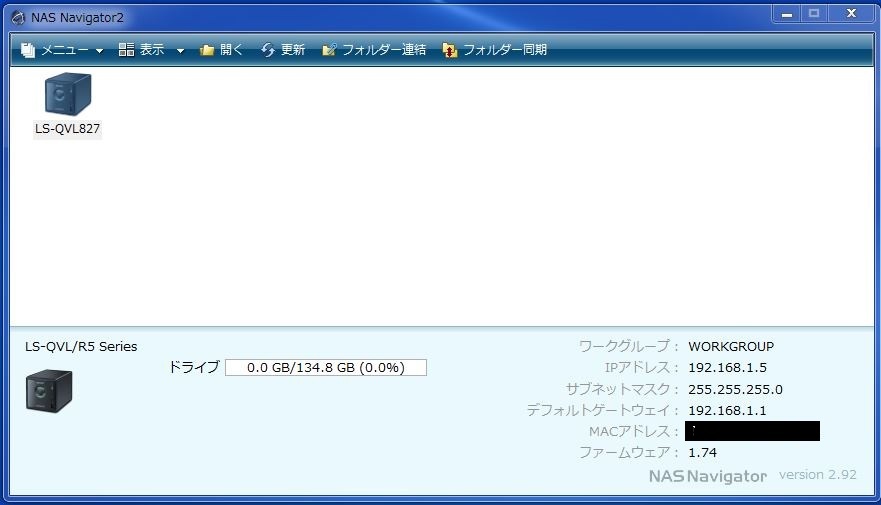This screenshot has height=505, width=881.
Task: Click the ドライブ label
Action: 194,367
